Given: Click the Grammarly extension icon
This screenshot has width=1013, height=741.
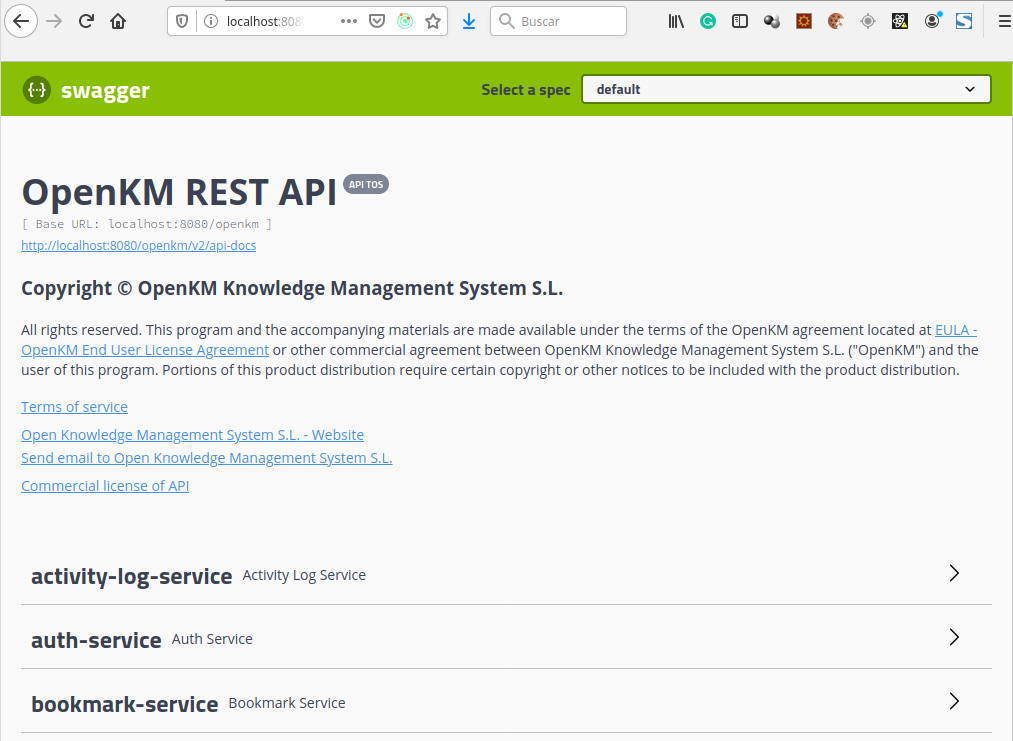Looking at the screenshot, I should [708, 21].
